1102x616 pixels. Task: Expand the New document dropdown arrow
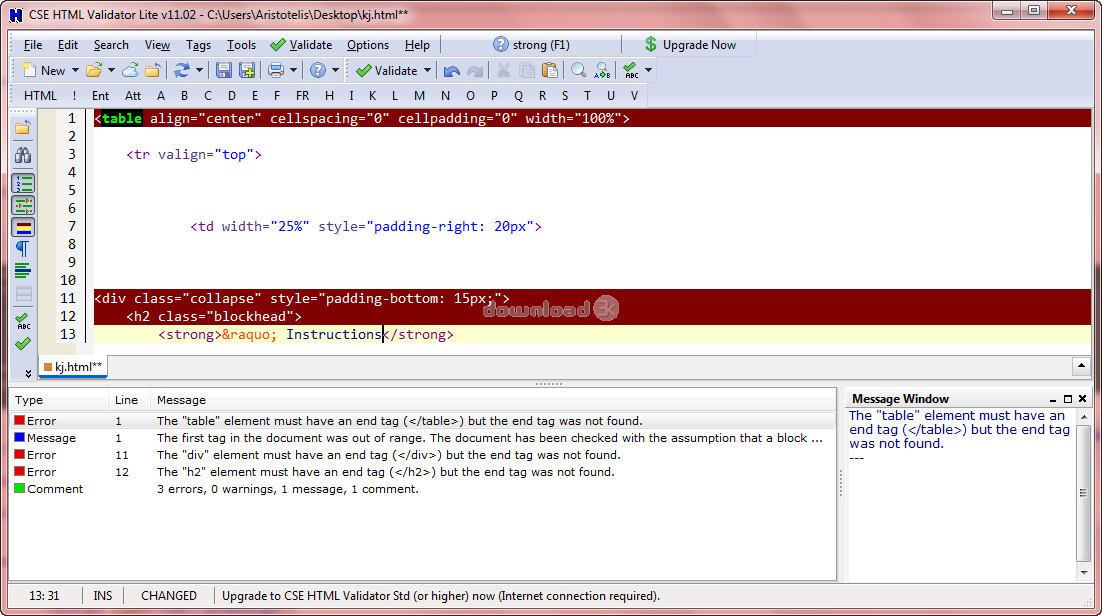[x=75, y=70]
